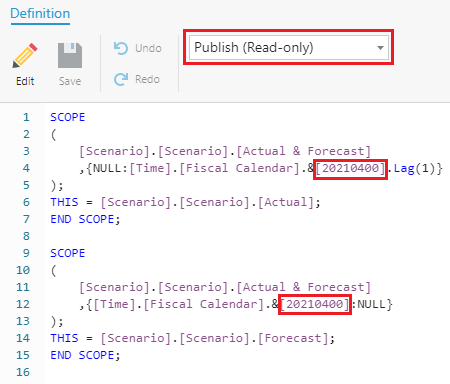Click the opening parenthesis on line 2
450x384 pixels.
[x=53, y=134]
